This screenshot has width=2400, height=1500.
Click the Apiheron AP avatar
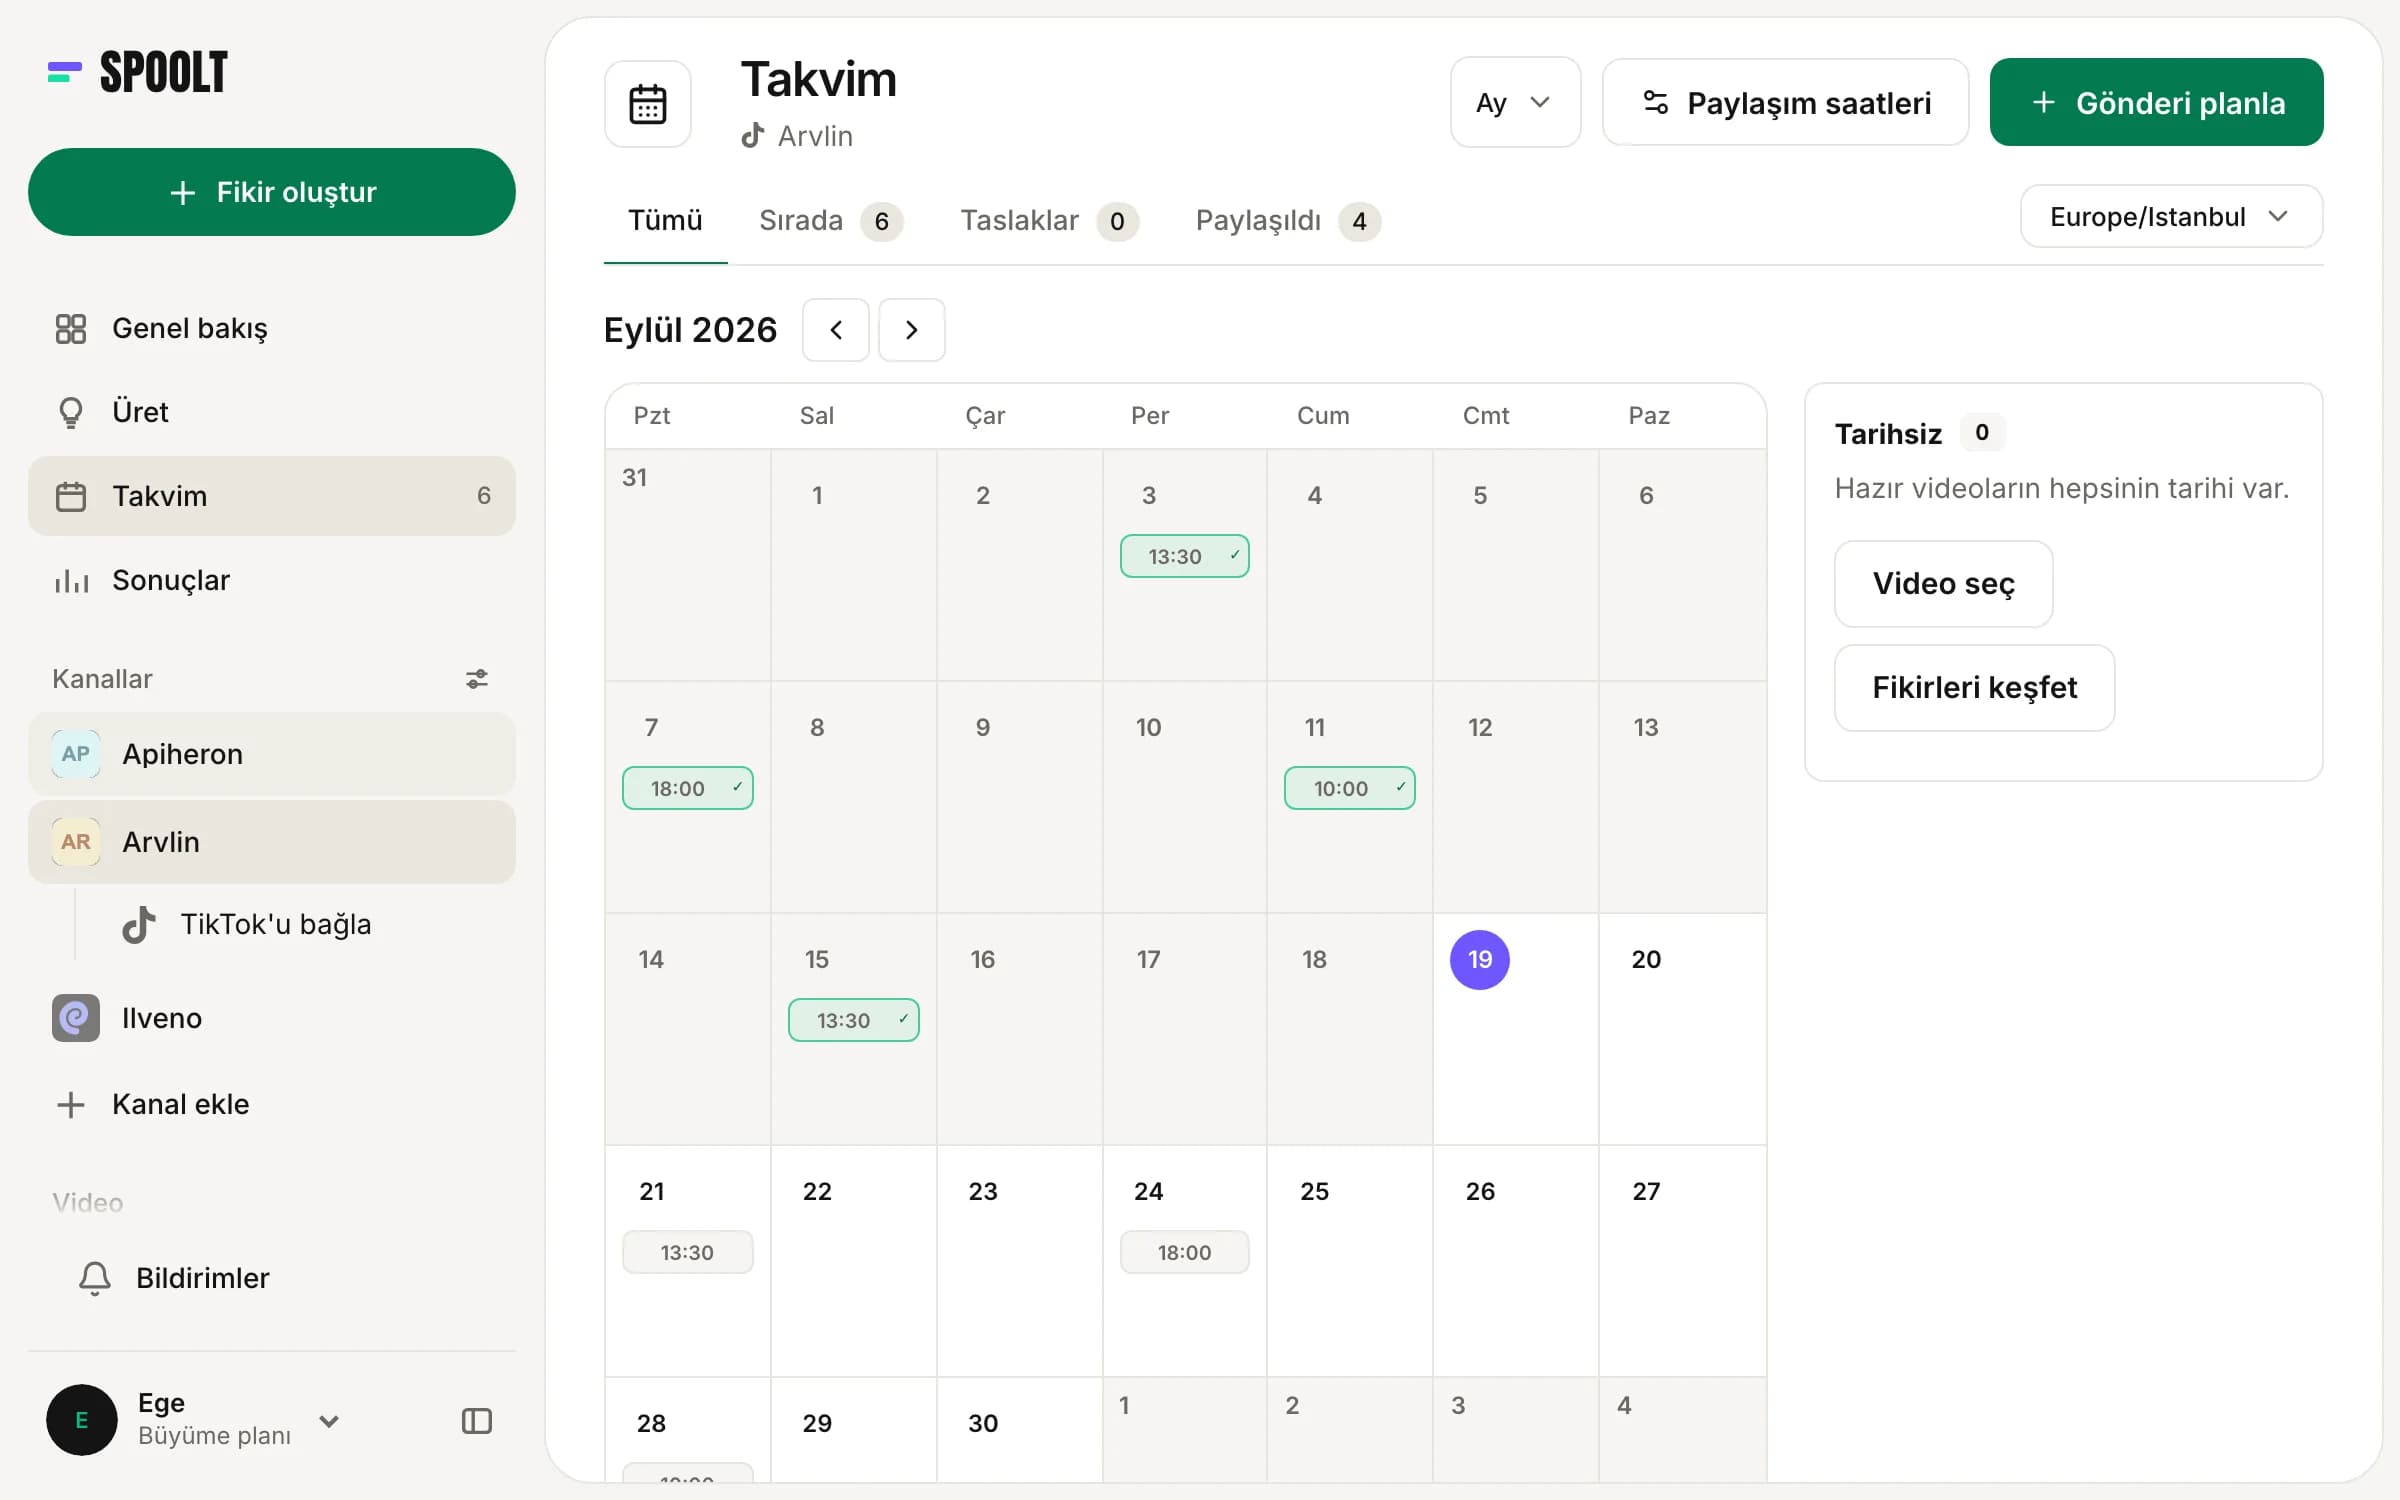[76, 754]
